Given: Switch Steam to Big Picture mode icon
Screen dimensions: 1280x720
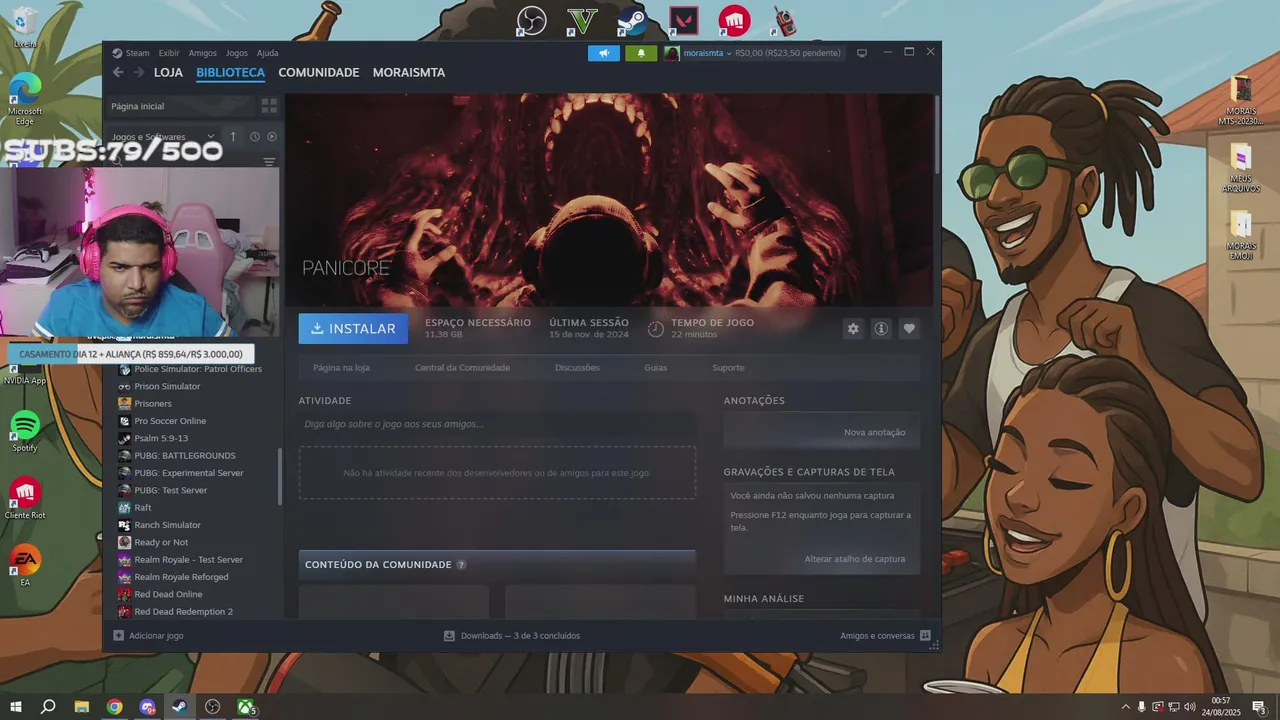Looking at the screenshot, I should coord(862,52).
